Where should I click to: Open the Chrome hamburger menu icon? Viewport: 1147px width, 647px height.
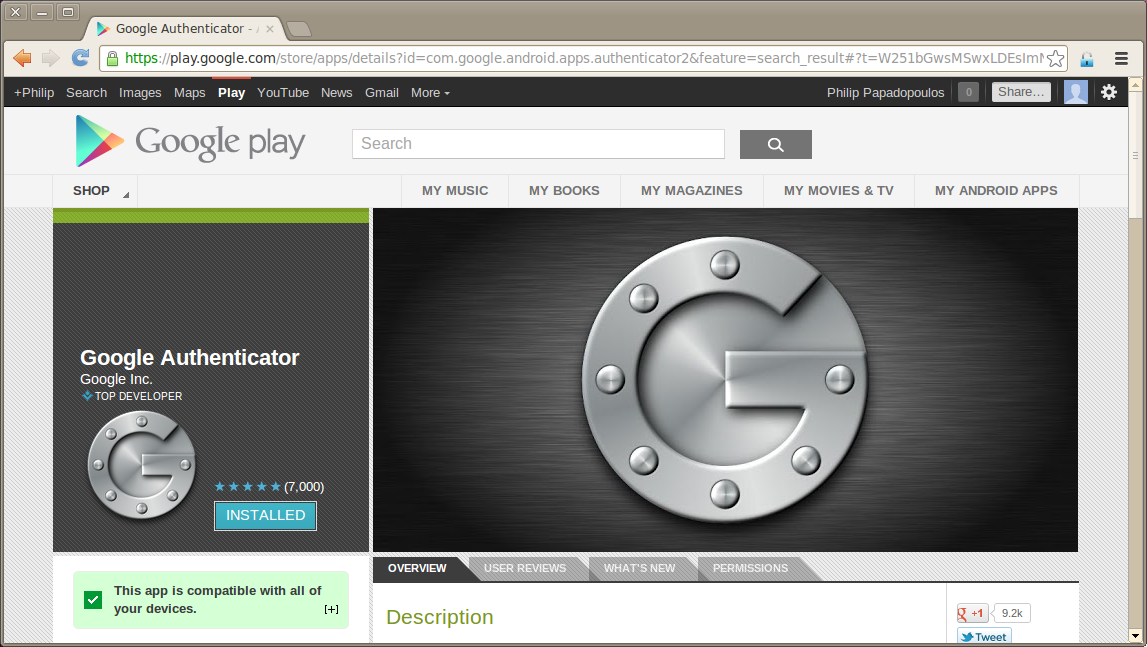click(1122, 58)
